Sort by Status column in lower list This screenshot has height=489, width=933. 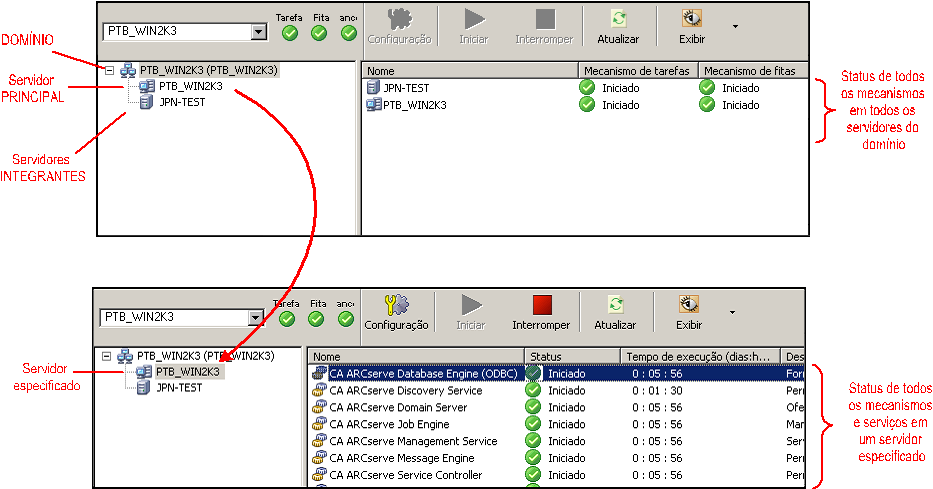pyautogui.click(x=572, y=357)
